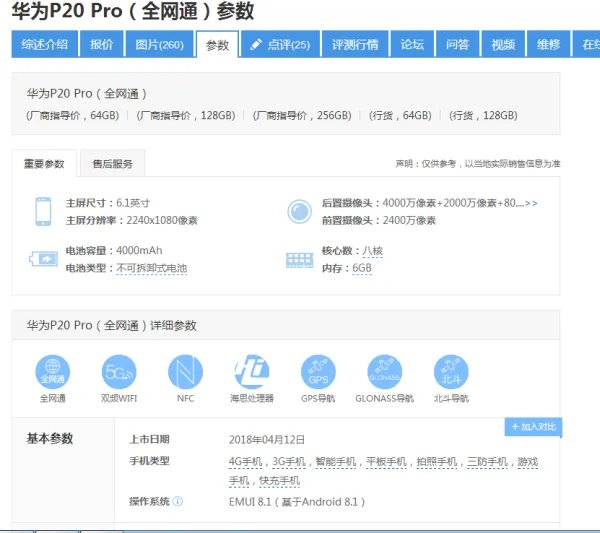Screen dimensions: 600x533
Task: Open the 综述介绍 tab
Action: 45,44
